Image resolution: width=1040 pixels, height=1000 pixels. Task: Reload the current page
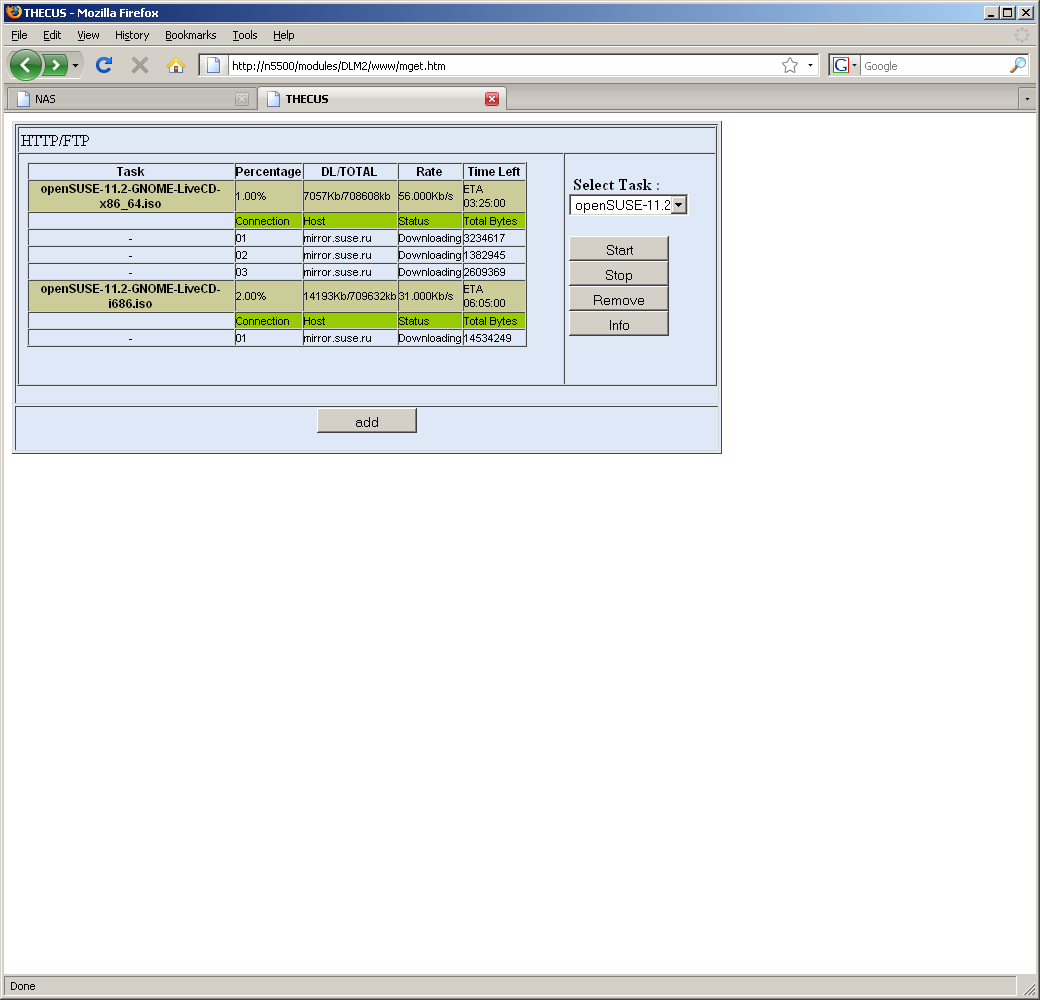coord(104,65)
